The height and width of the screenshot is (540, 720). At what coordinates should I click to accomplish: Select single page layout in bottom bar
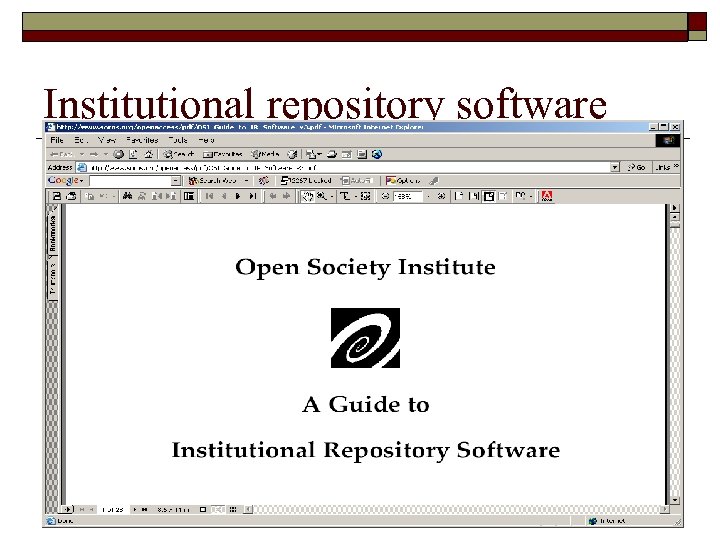[202, 509]
